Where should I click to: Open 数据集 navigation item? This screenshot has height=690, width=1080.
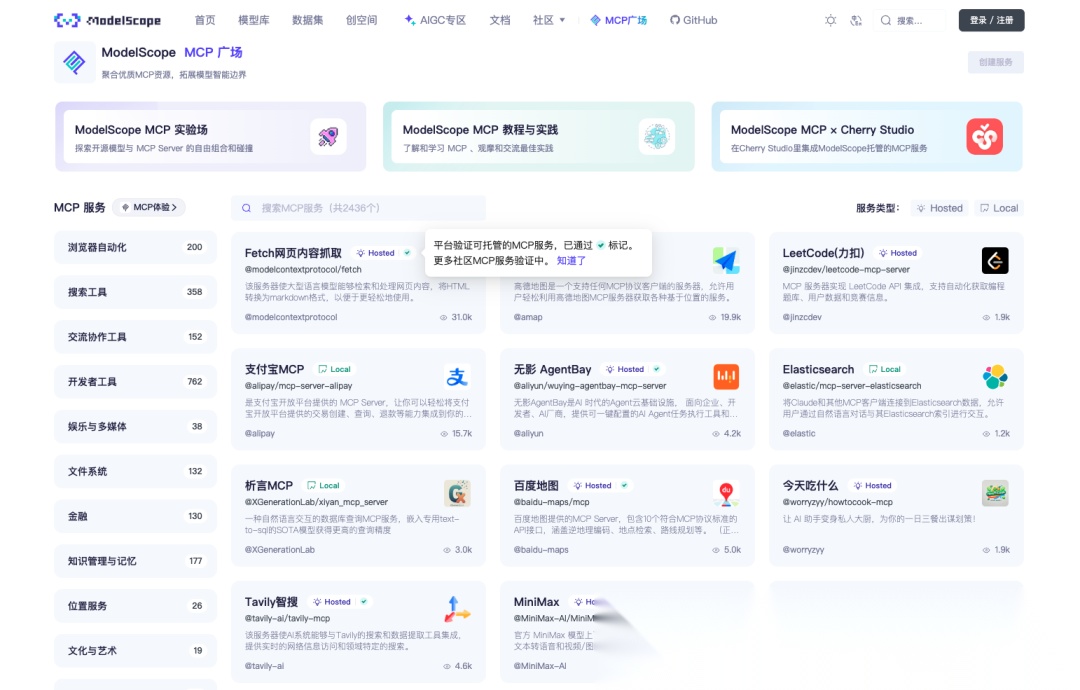[x=307, y=21]
